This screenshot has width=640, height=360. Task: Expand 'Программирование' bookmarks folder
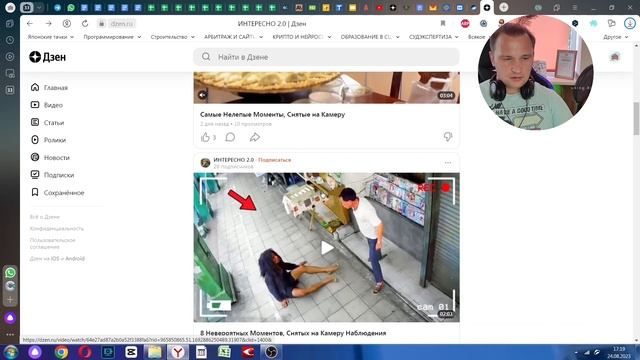click(112, 37)
